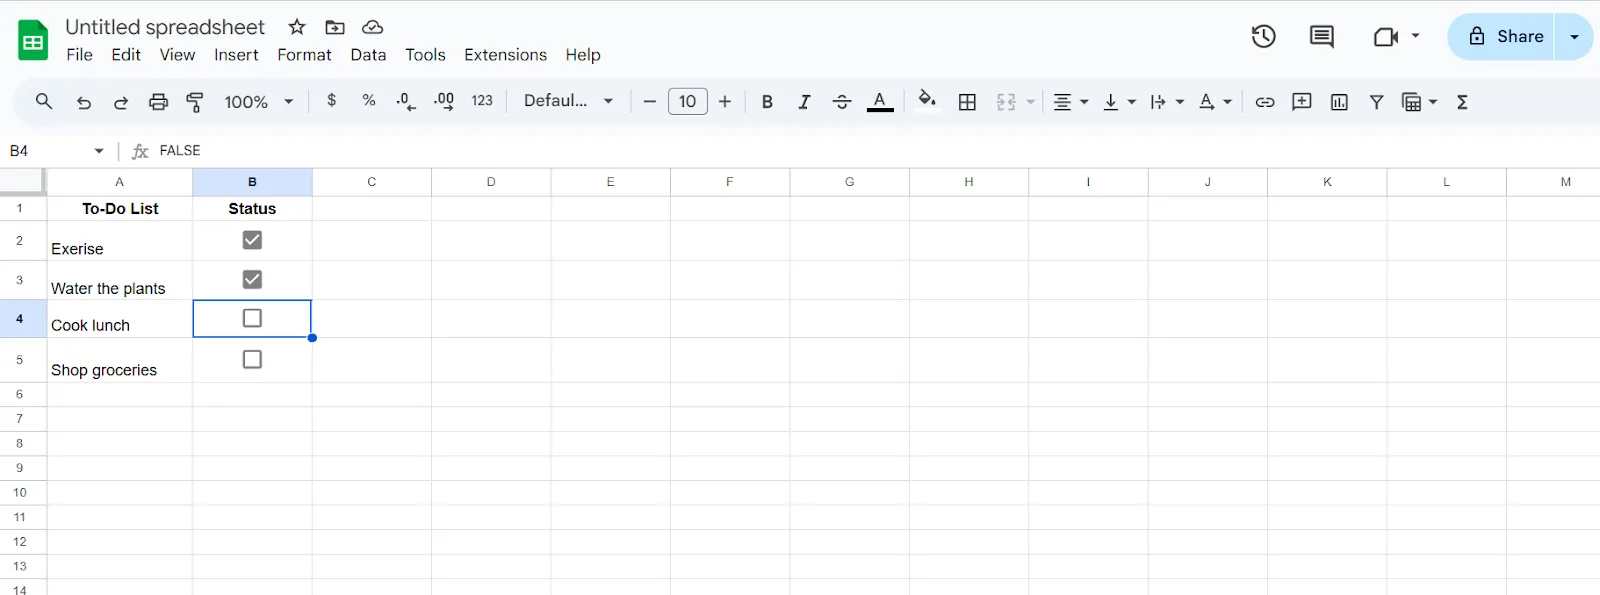The height and width of the screenshot is (595, 1600).
Task: Increase decimal places
Action: coord(444,102)
